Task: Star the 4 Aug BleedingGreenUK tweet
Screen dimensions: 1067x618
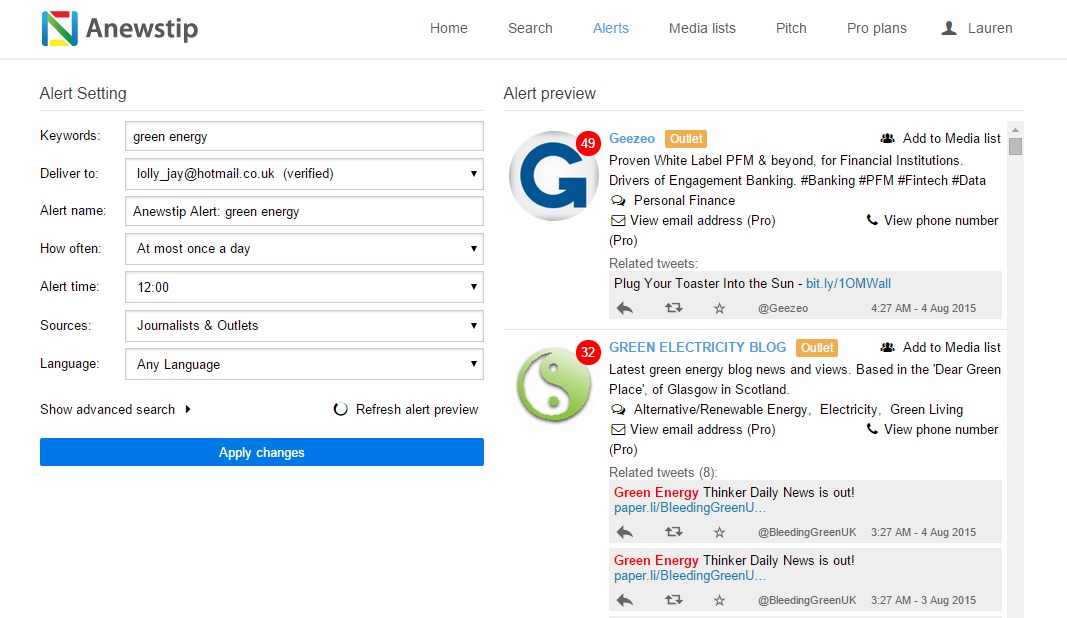Action: pos(719,532)
